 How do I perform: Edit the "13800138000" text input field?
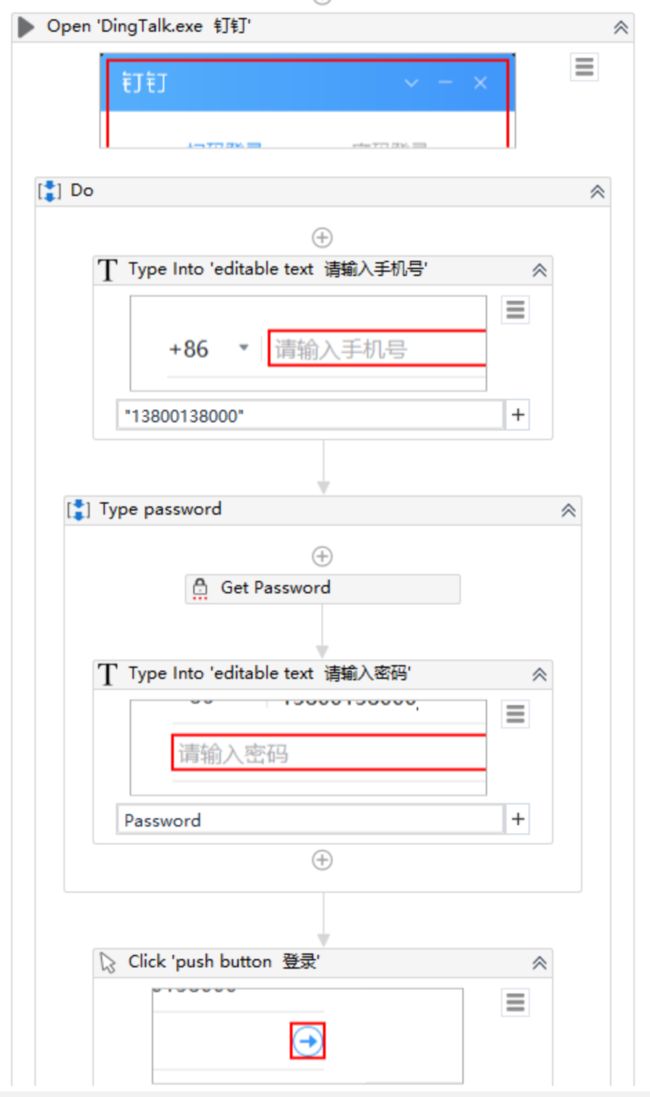pos(310,415)
